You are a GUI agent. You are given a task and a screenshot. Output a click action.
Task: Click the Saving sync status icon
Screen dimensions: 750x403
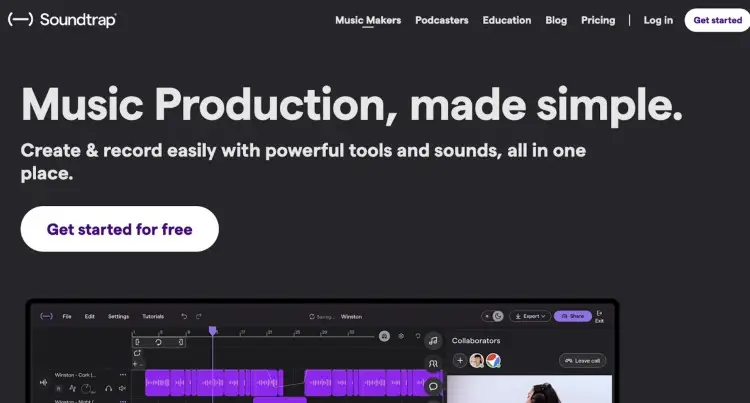point(312,316)
